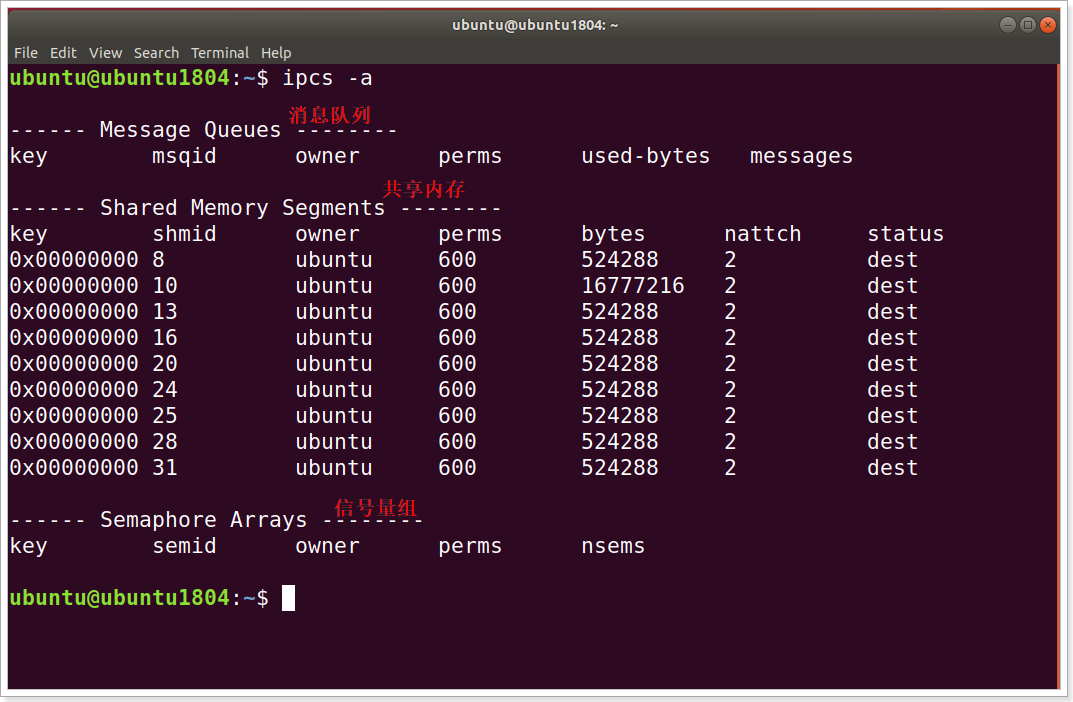Screen dimensions: 1073x702
Task: Click the 16777216 bytes value
Action: tap(632, 286)
